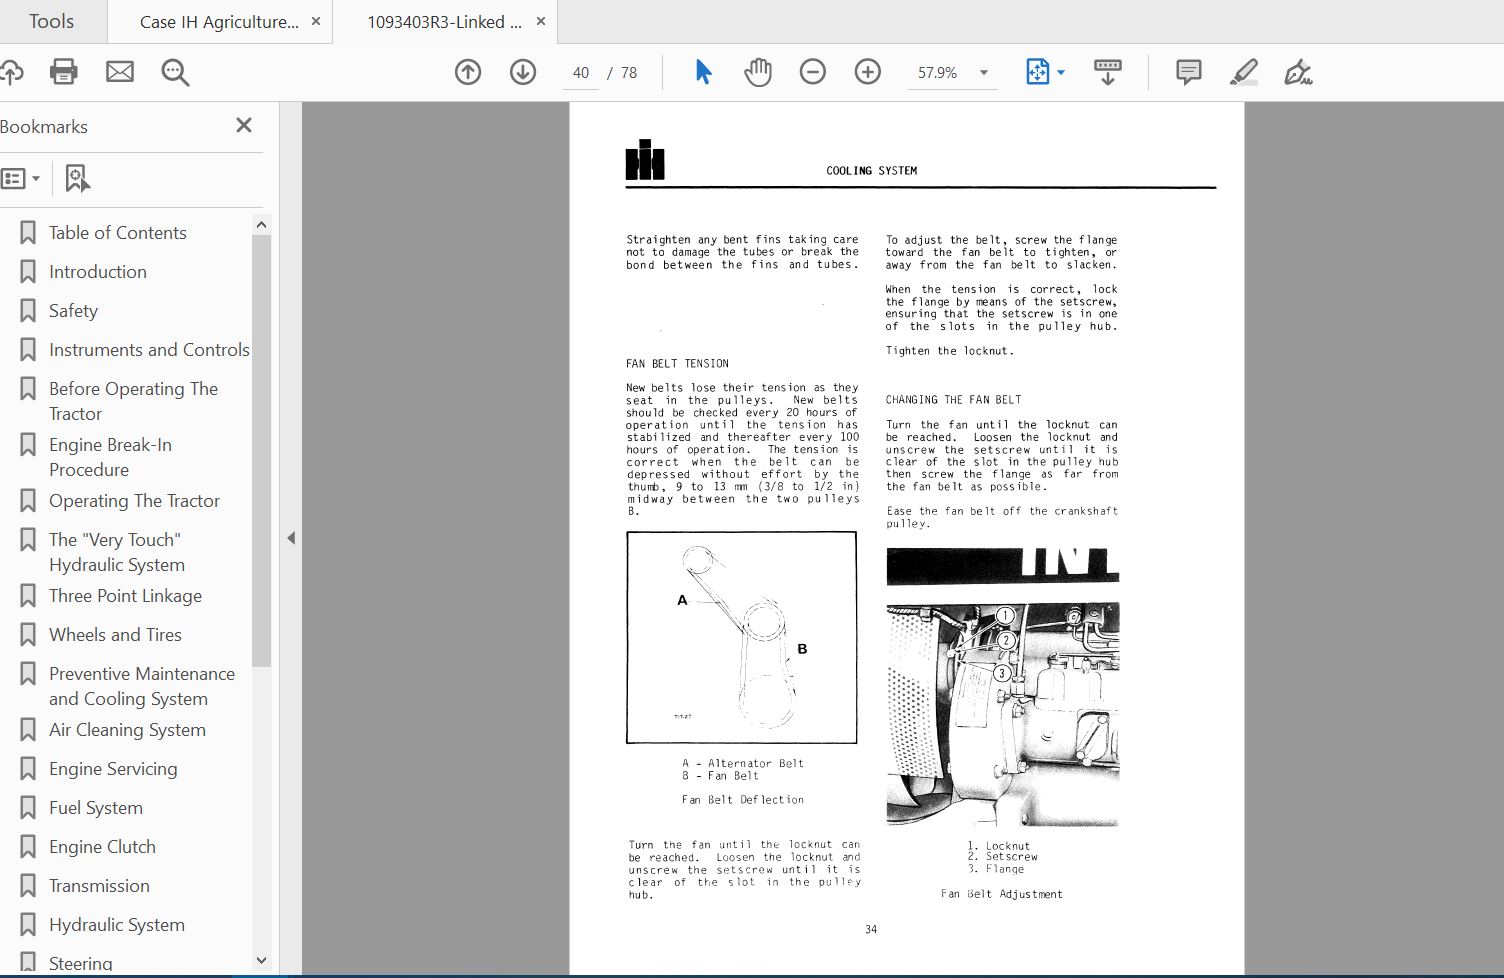The width and height of the screenshot is (1504, 978).
Task: Zoom in with the plus button
Action: click(868, 72)
